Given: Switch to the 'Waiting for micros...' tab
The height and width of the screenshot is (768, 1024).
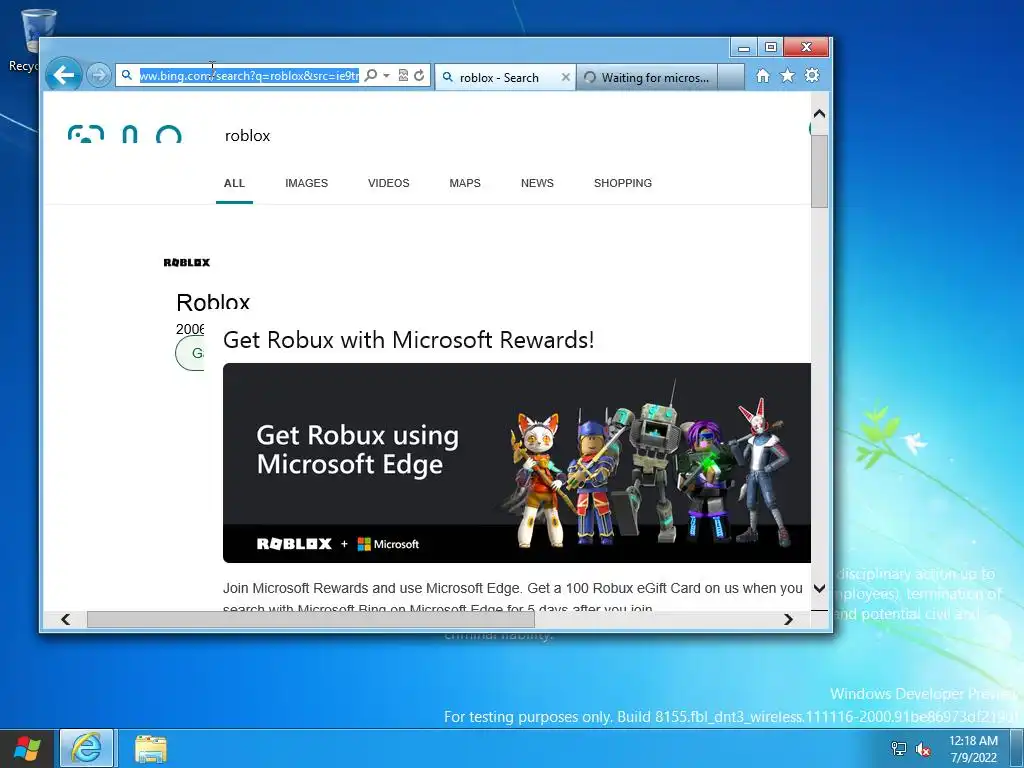Looking at the screenshot, I should coord(647,78).
